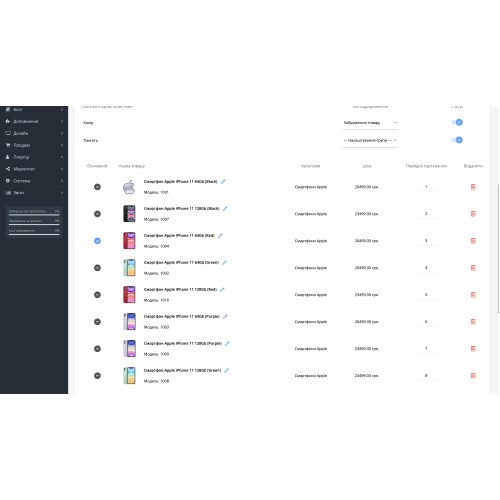
Task: Disable the Memory attribute status switch
Action: click(x=457, y=140)
